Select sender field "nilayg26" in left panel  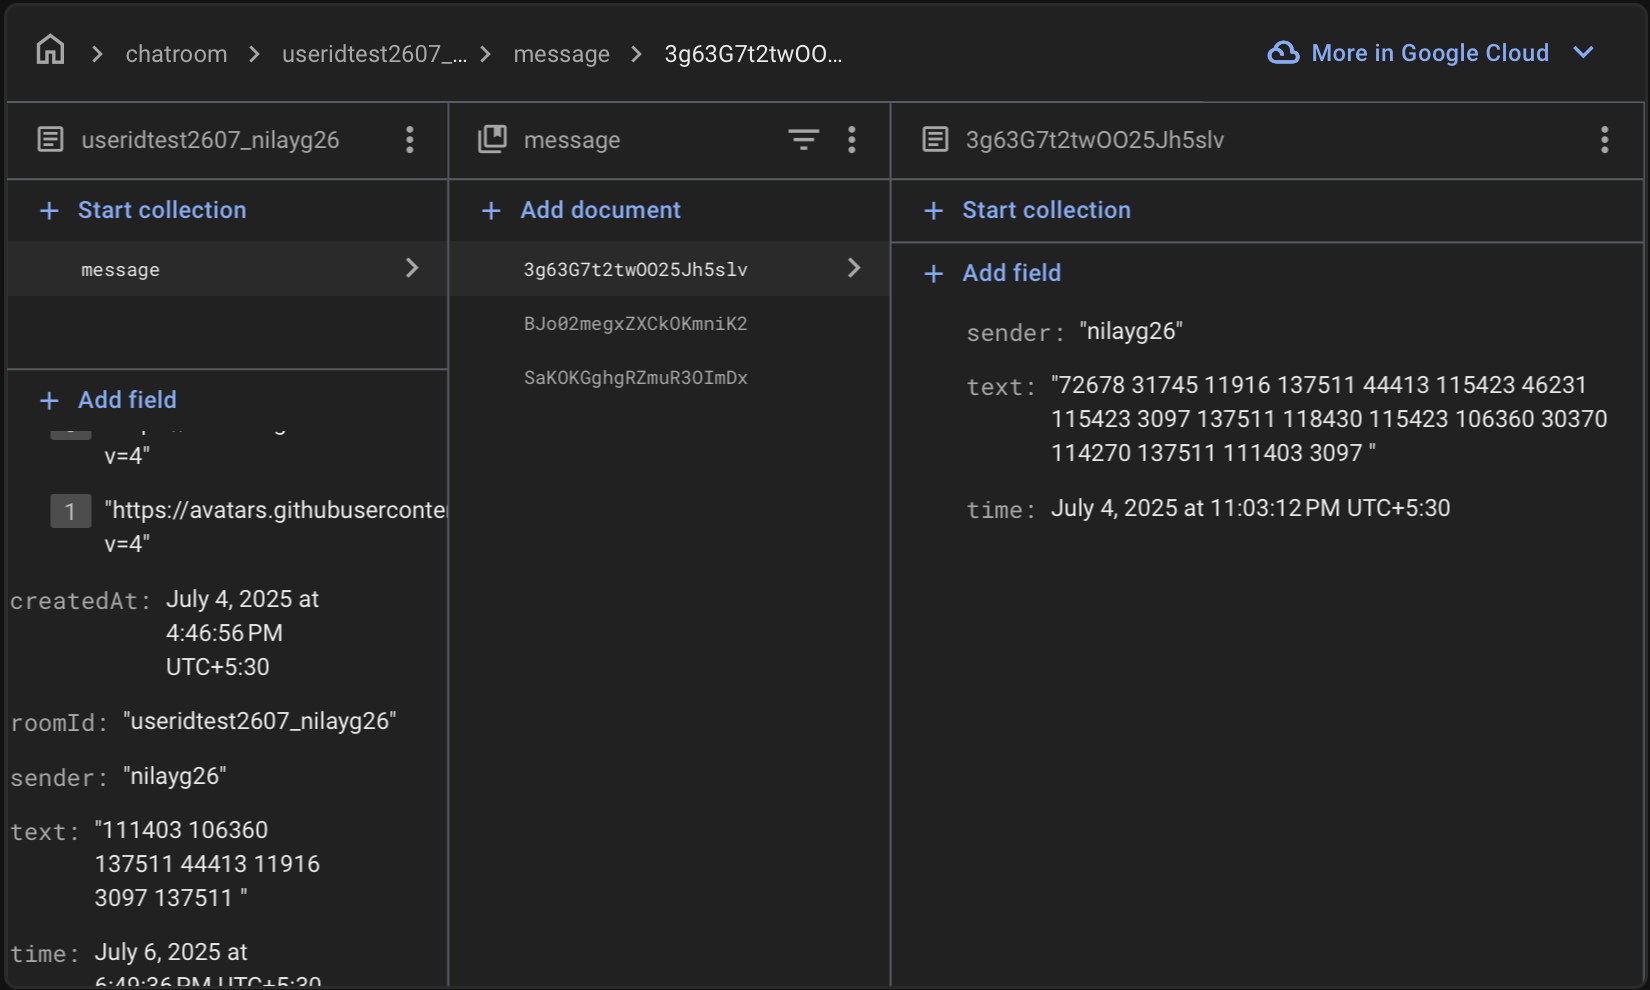(118, 777)
